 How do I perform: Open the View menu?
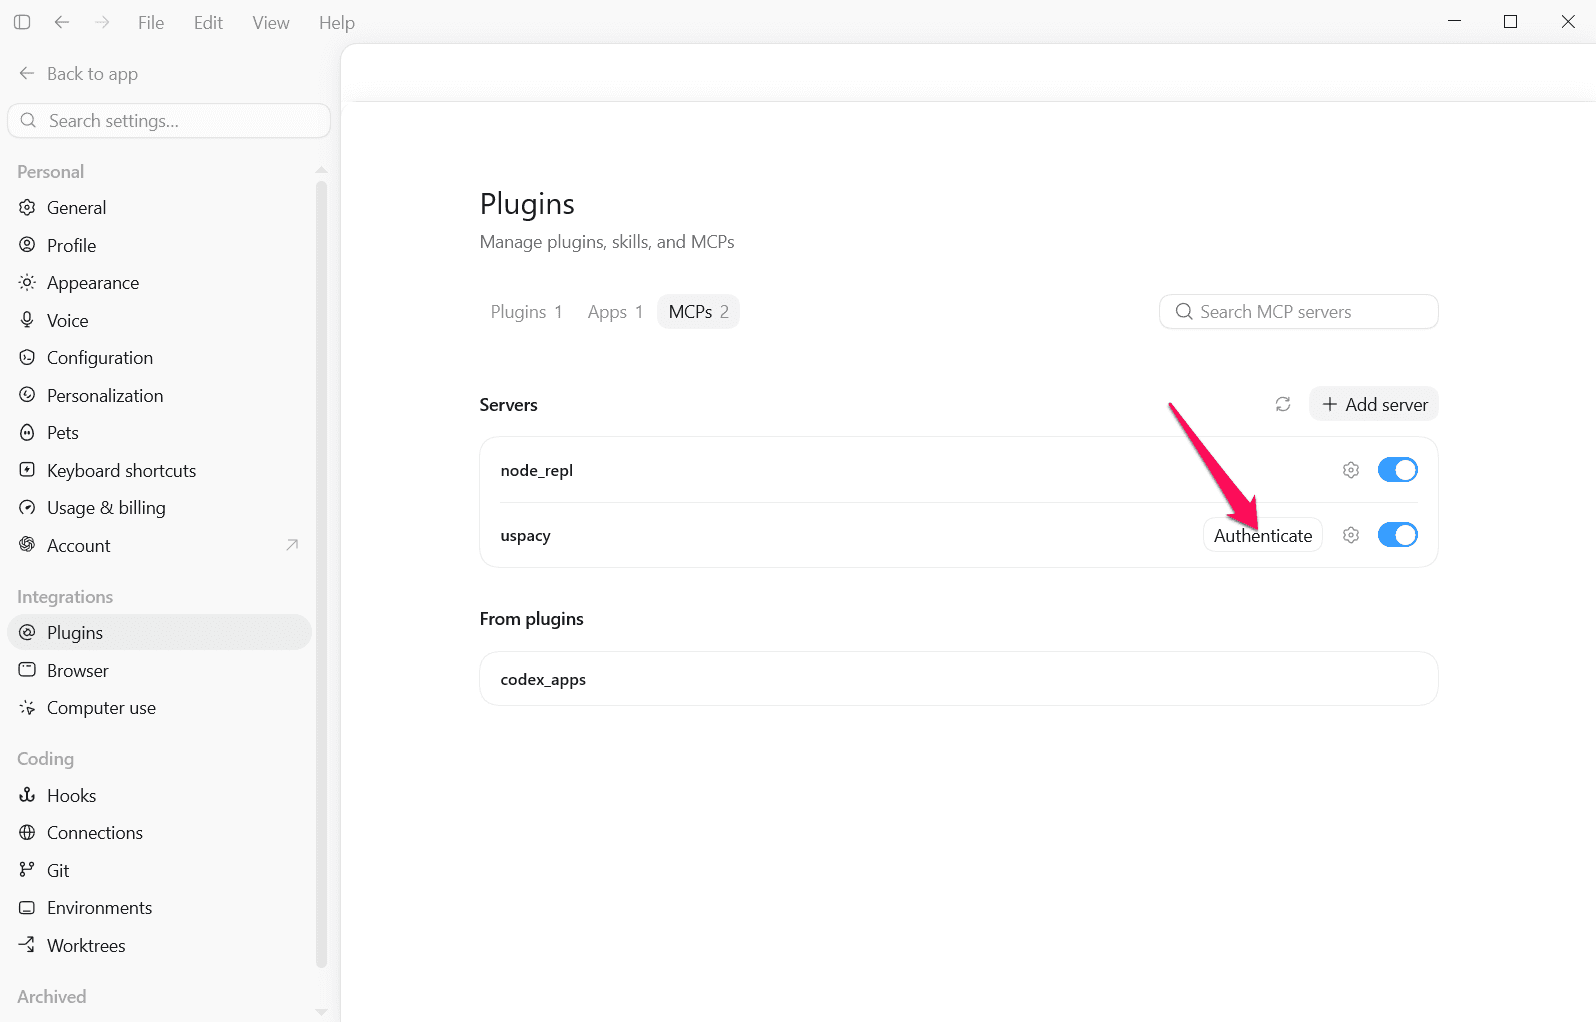(x=271, y=22)
